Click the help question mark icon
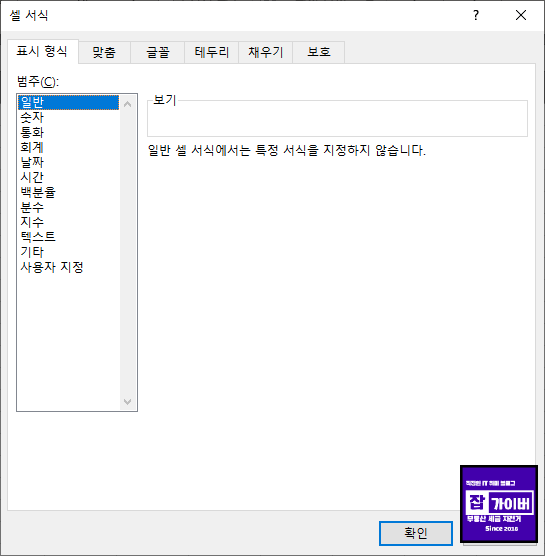 tap(476, 15)
